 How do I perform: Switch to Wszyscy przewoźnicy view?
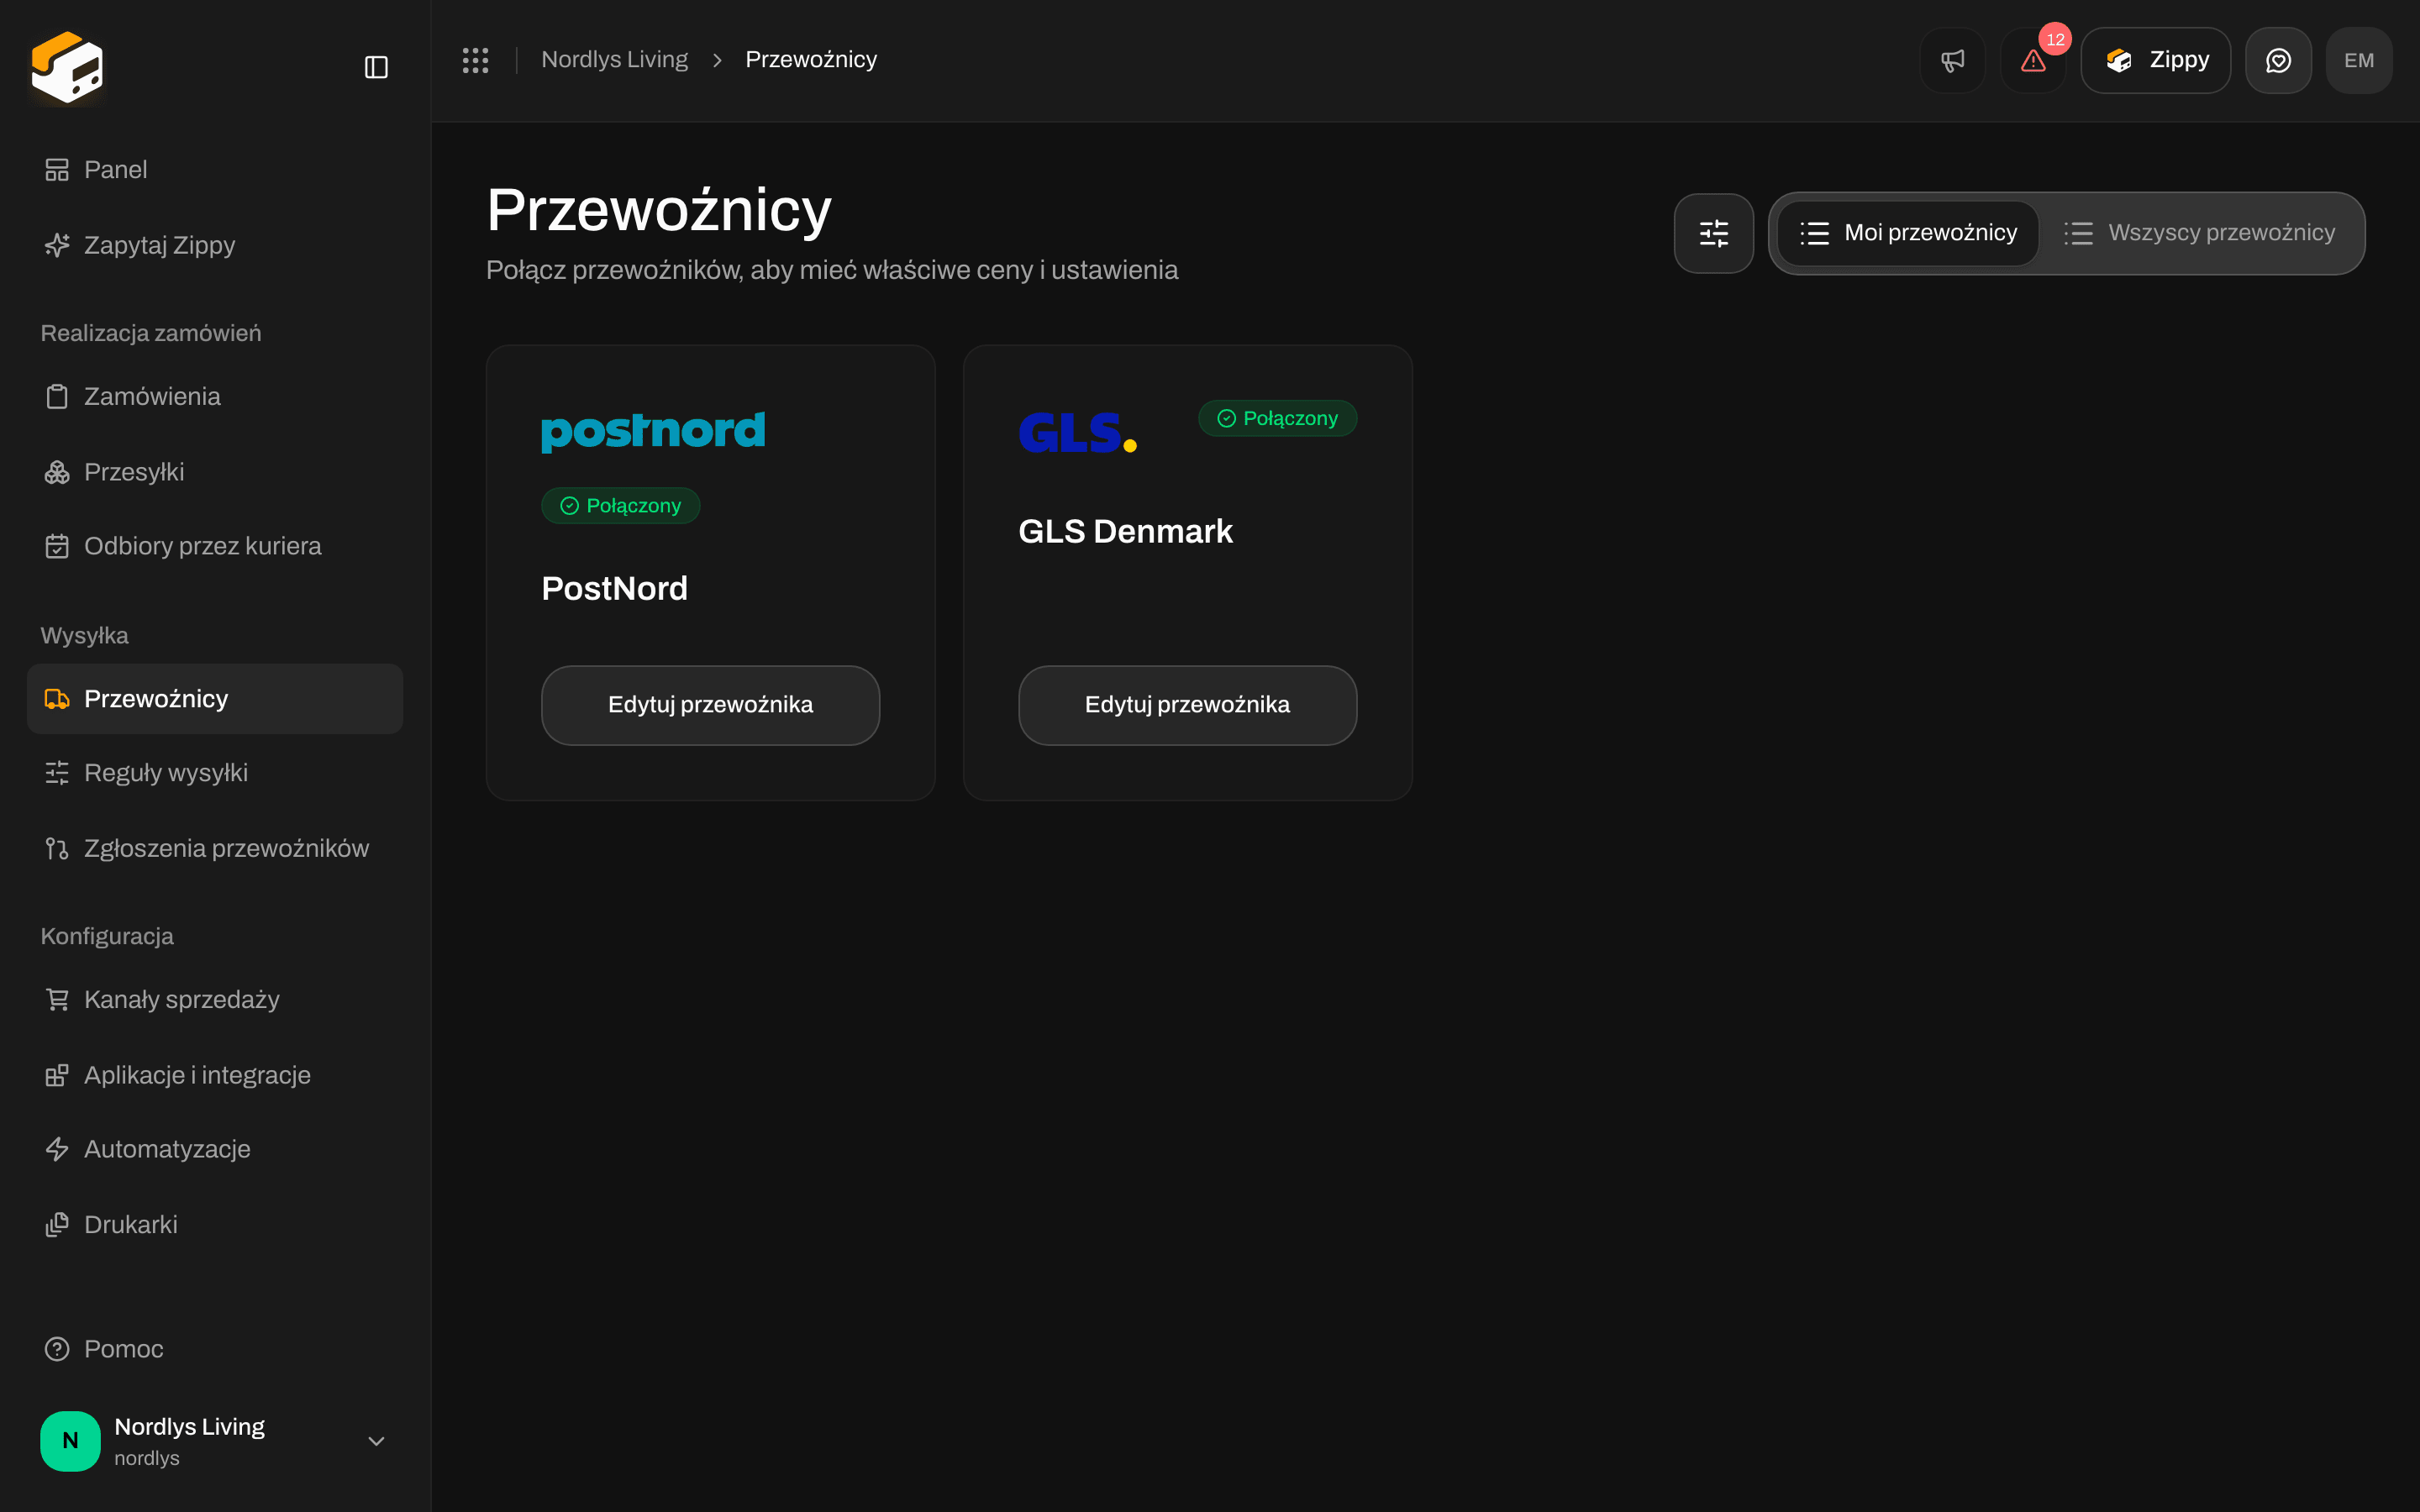click(x=2200, y=233)
